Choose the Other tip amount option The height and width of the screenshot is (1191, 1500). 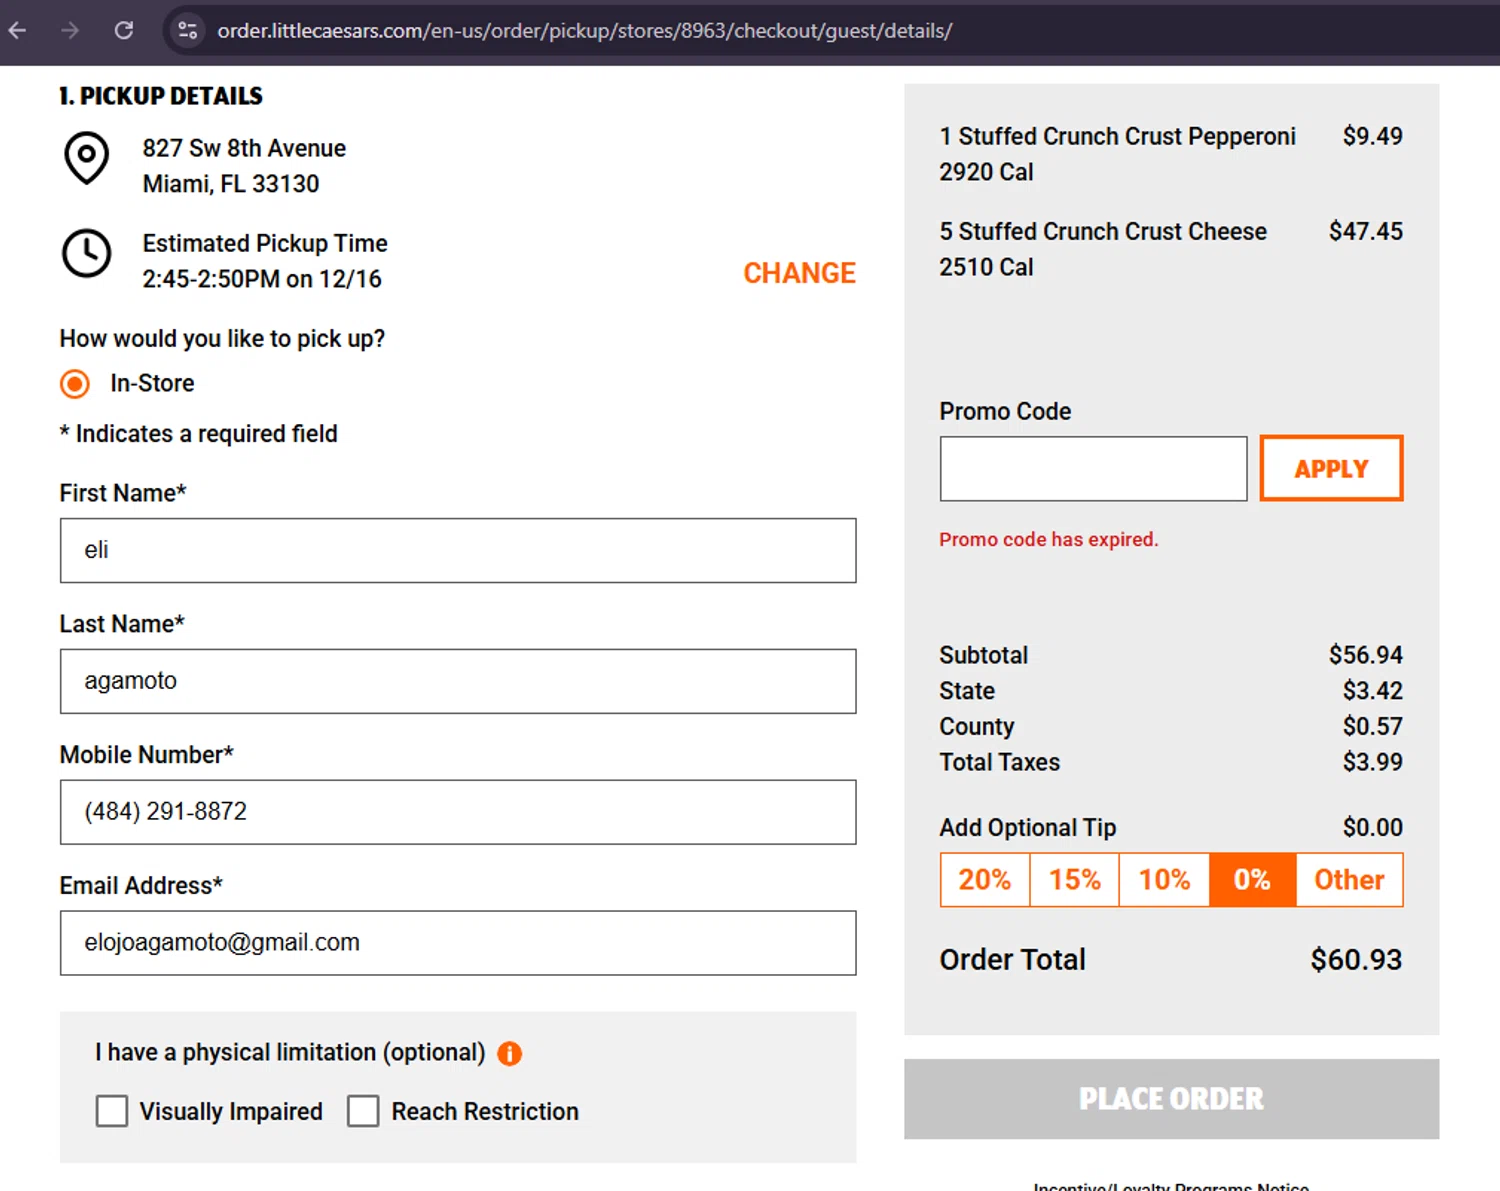point(1350,880)
